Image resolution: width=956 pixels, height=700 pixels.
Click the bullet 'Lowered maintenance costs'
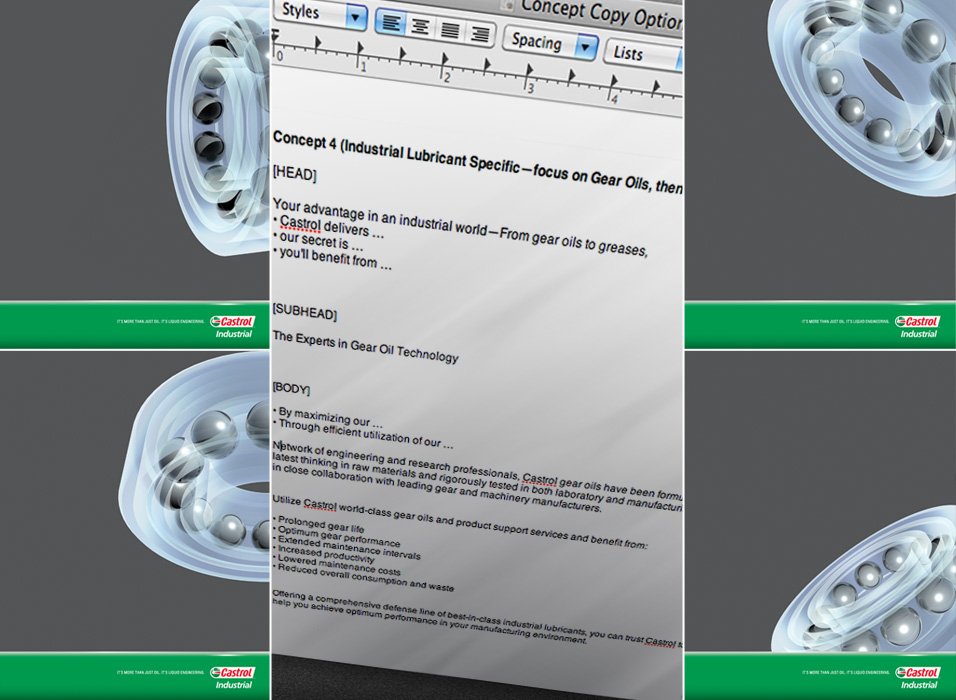(x=337, y=563)
